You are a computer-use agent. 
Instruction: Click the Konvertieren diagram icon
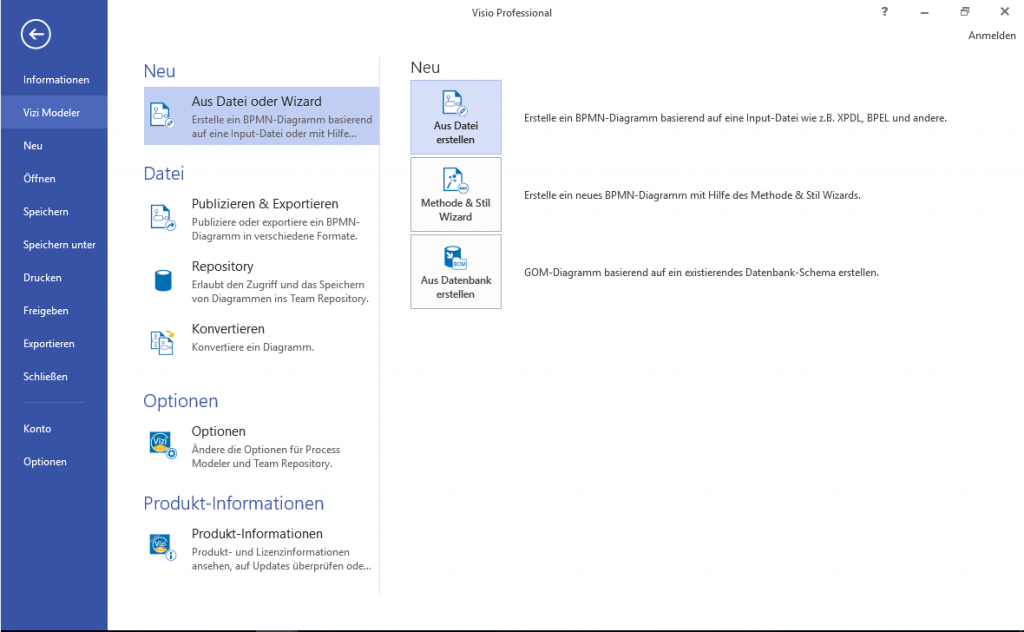162,342
